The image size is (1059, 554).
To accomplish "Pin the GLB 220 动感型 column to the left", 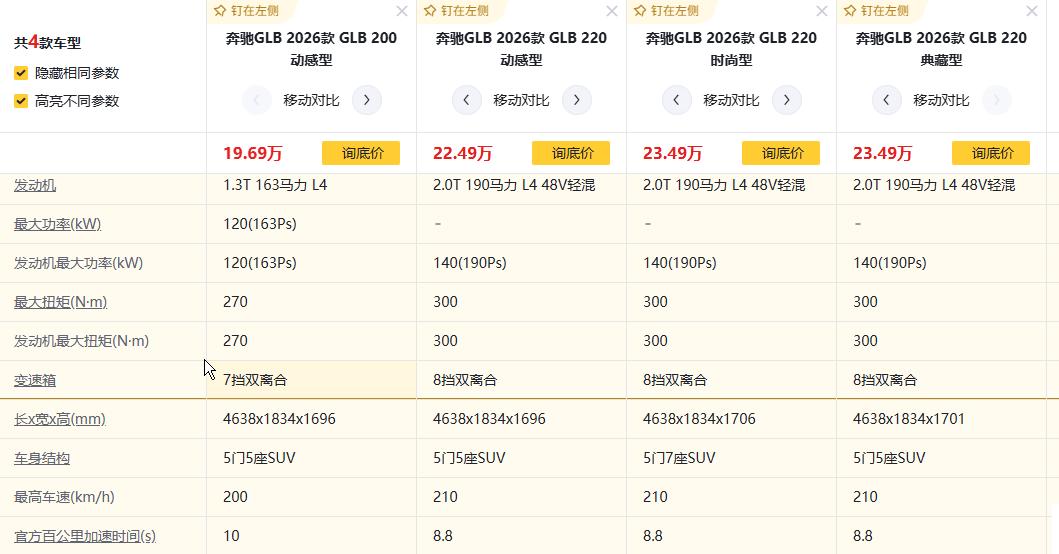I will (x=456, y=11).
